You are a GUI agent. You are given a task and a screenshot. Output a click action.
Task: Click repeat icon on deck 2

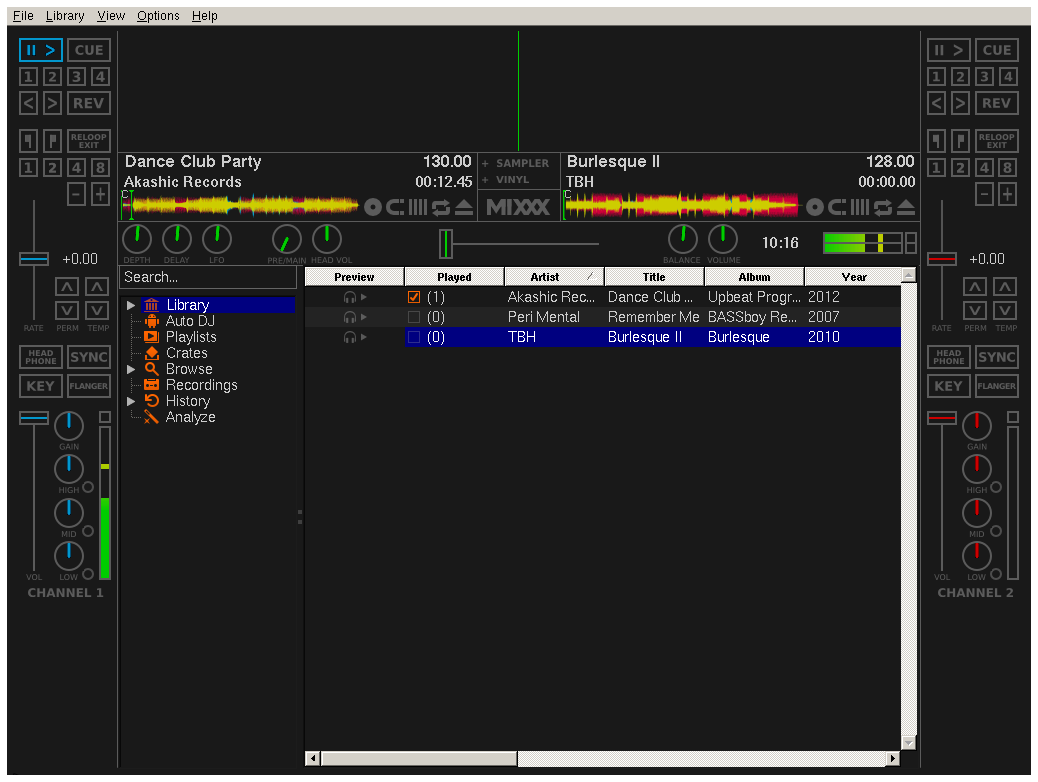[883, 208]
